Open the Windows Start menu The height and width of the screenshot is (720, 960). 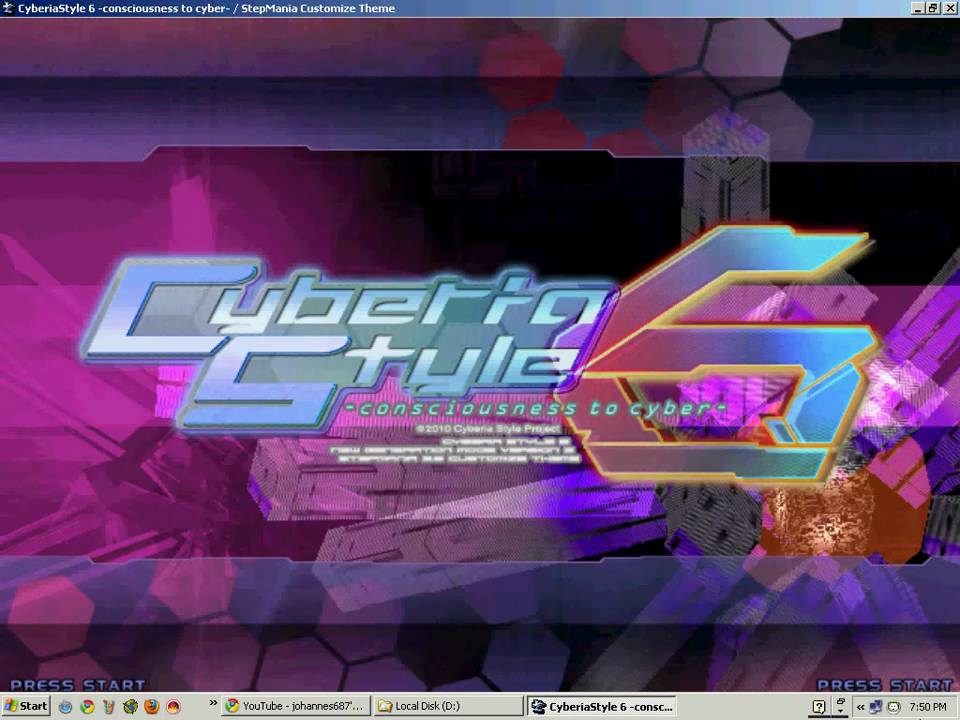(x=26, y=706)
